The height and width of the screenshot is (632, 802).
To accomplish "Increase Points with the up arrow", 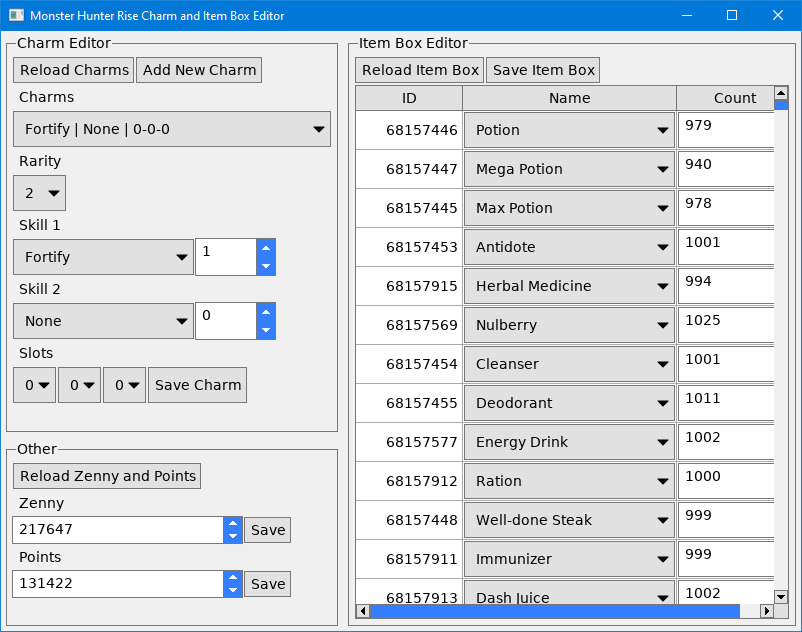I will (x=233, y=577).
